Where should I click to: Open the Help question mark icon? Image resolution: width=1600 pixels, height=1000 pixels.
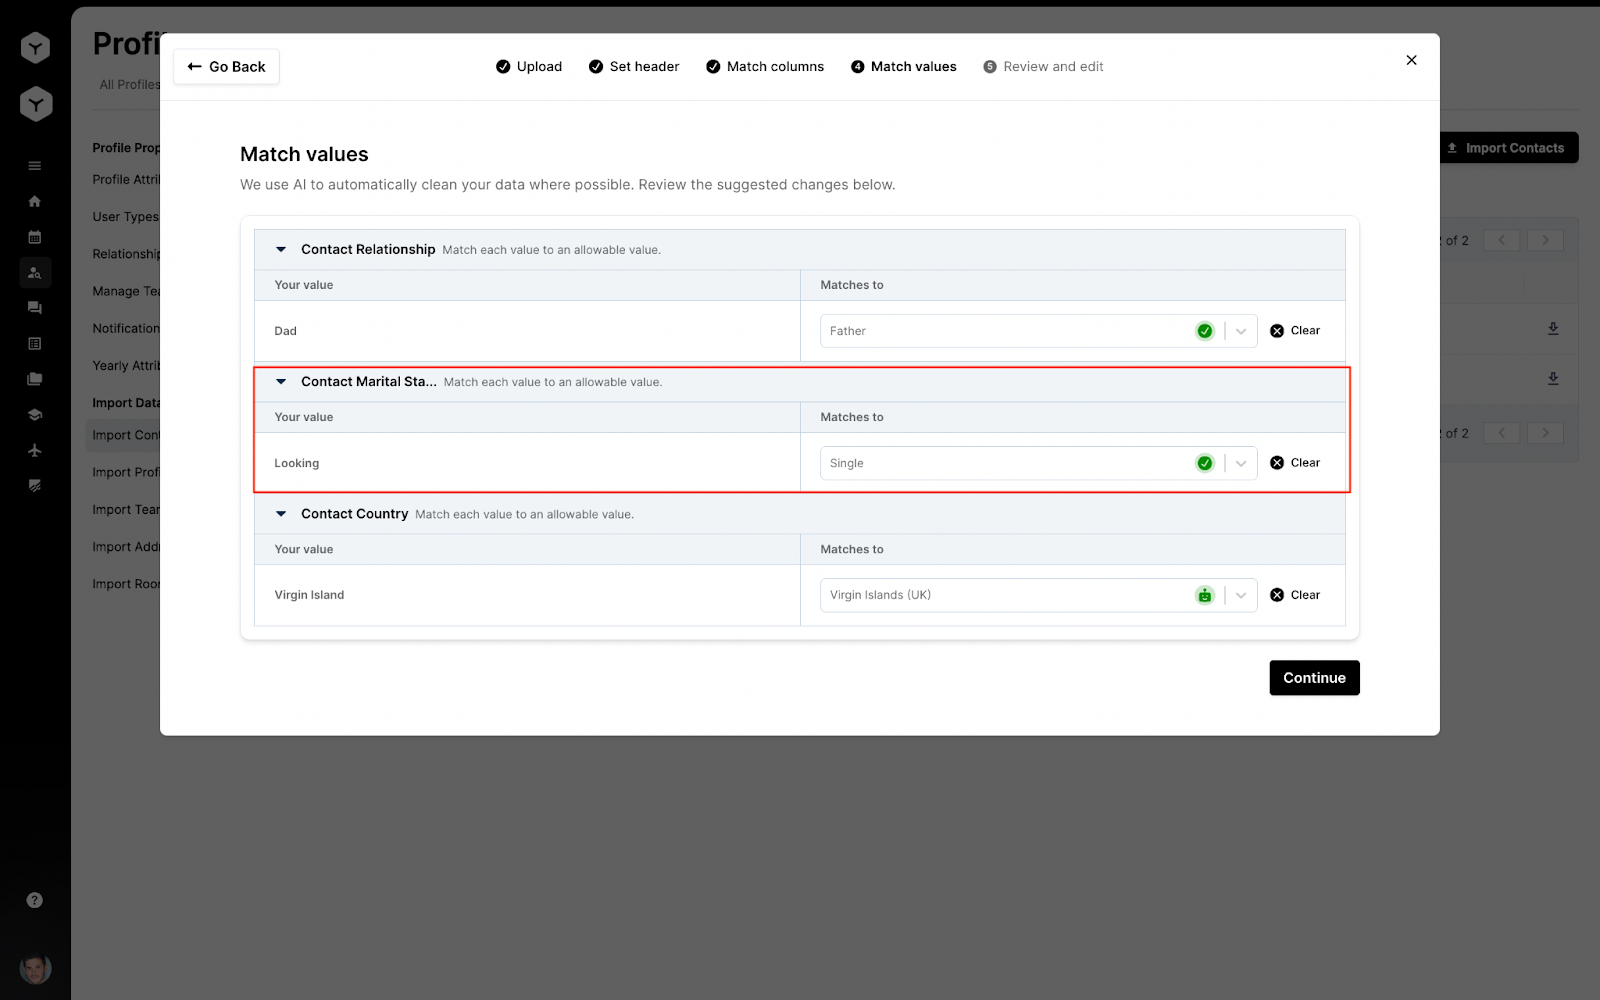[x=34, y=899]
